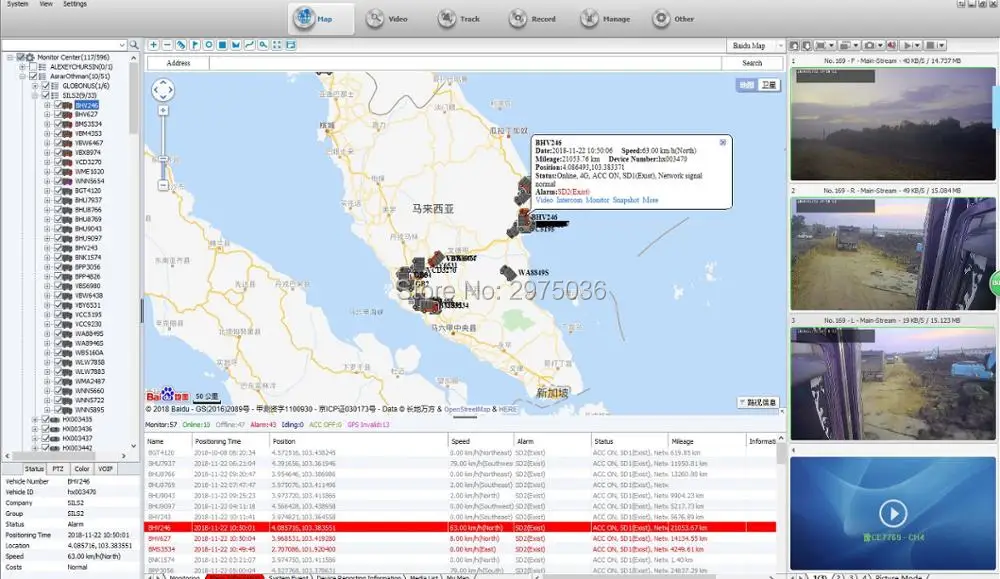Open the snapshot camera dropdown arrow
This screenshot has height=579, width=1000.
(x=879, y=45)
